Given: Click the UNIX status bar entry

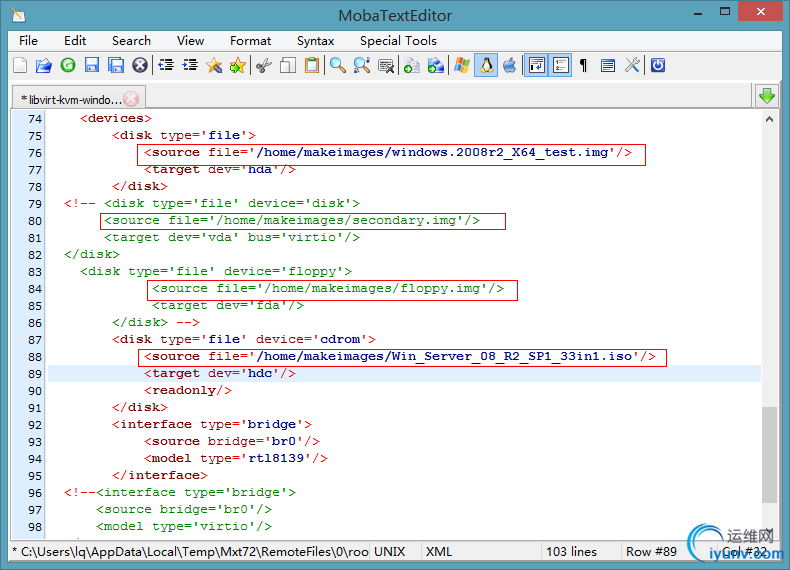Looking at the screenshot, I should click(x=389, y=552).
